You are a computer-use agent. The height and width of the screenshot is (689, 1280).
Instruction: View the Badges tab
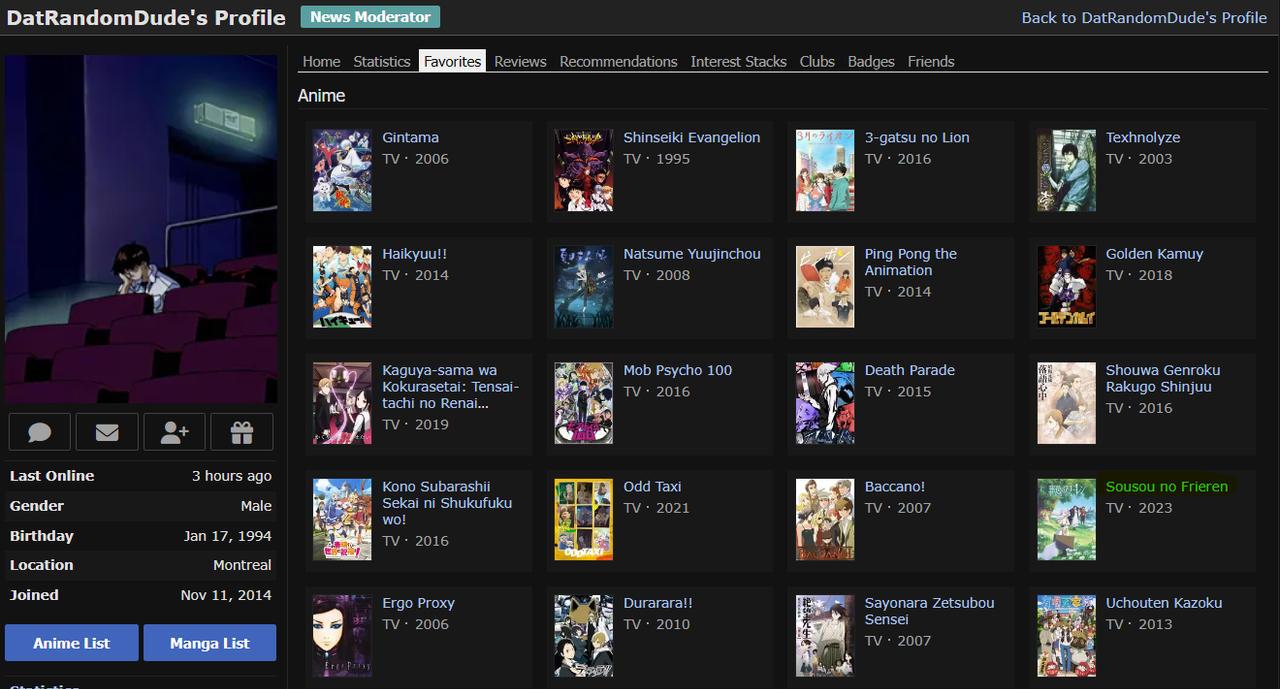coord(871,61)
